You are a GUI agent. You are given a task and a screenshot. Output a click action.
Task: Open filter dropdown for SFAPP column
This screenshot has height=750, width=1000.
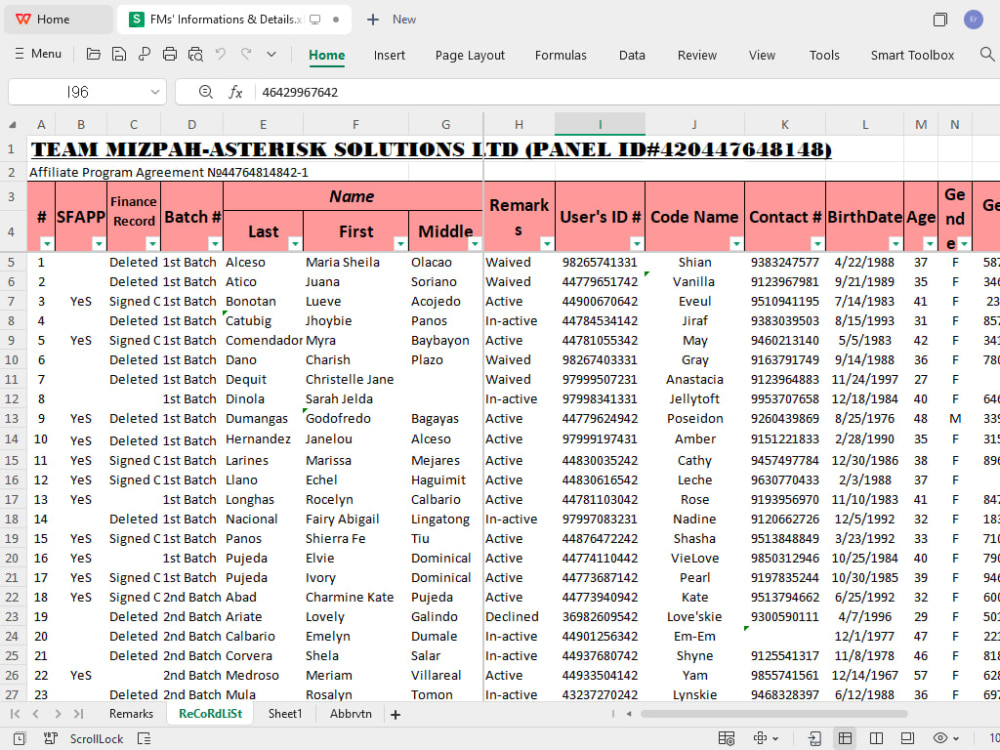coord(98,244)
